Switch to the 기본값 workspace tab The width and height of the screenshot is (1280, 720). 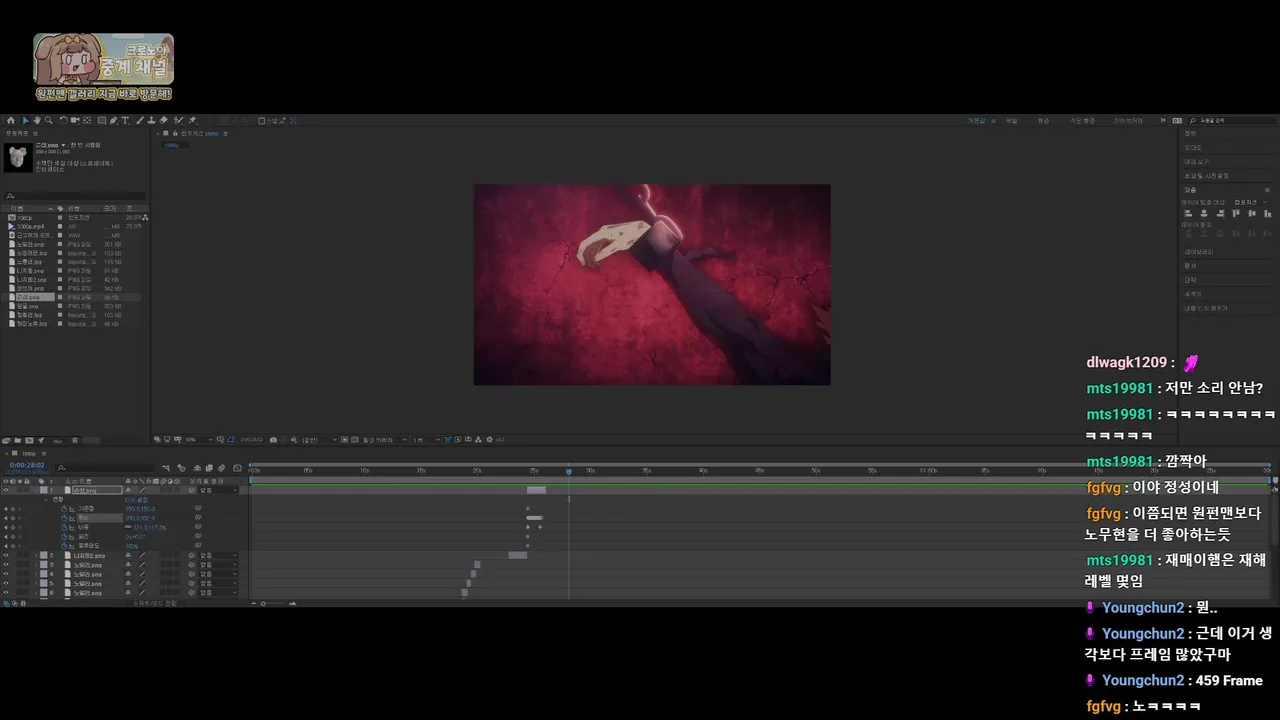click(x=976, y=120)
